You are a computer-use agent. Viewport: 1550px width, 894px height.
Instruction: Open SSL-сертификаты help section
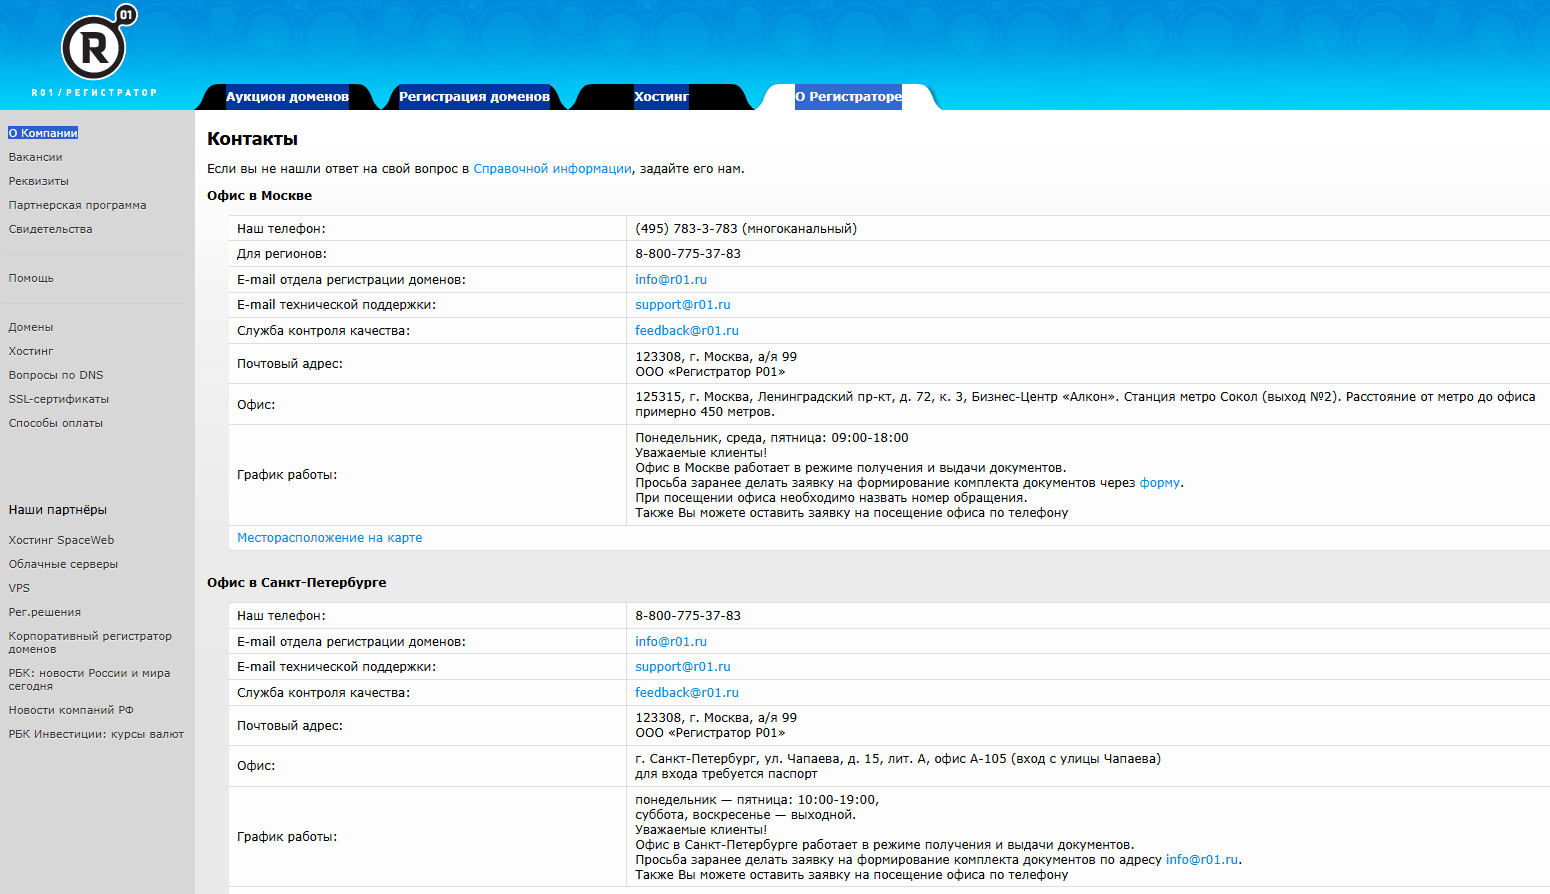click(59, 399)
